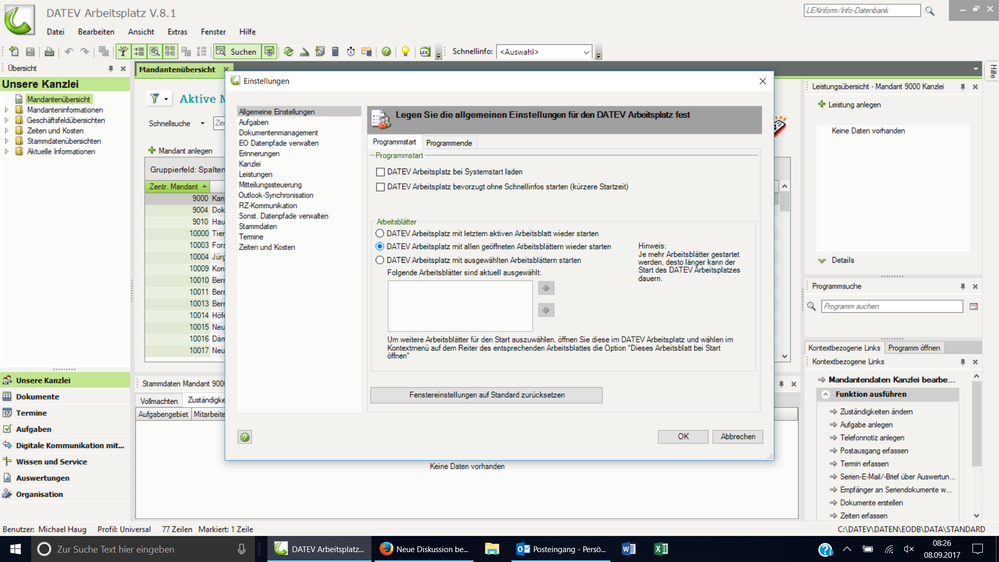This screenshot has height=562, width=999.
Task: Select start with letztem aktiven Arbeitsblatt
Action: point(380,234)
